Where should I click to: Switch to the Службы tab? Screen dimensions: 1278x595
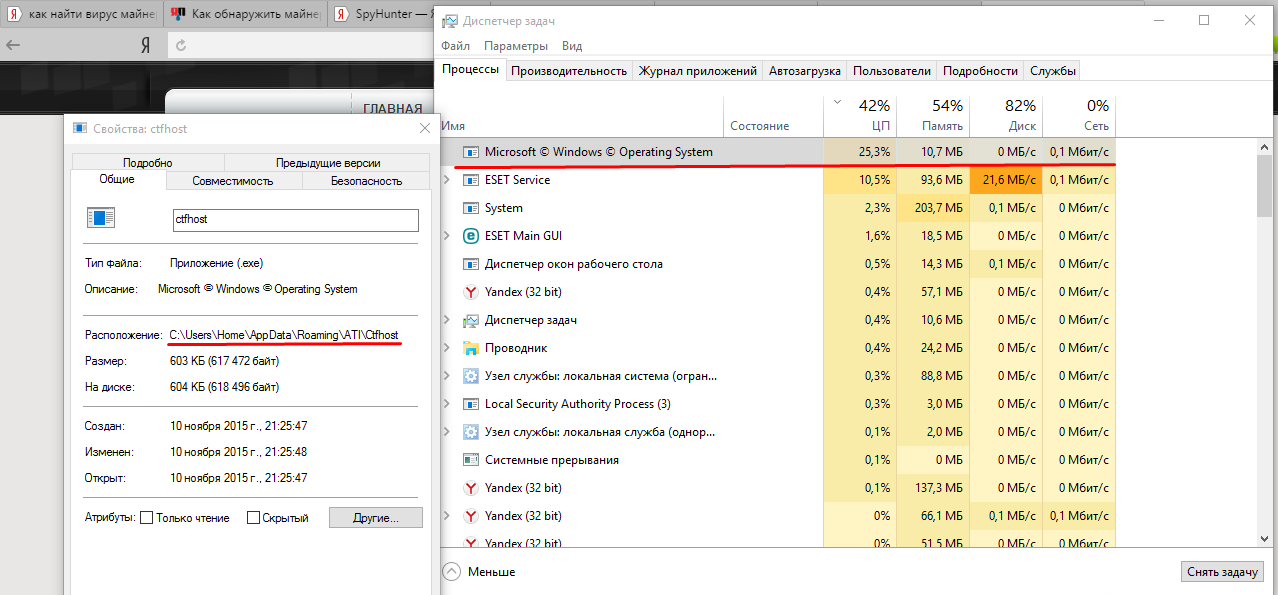[1053, 71]
